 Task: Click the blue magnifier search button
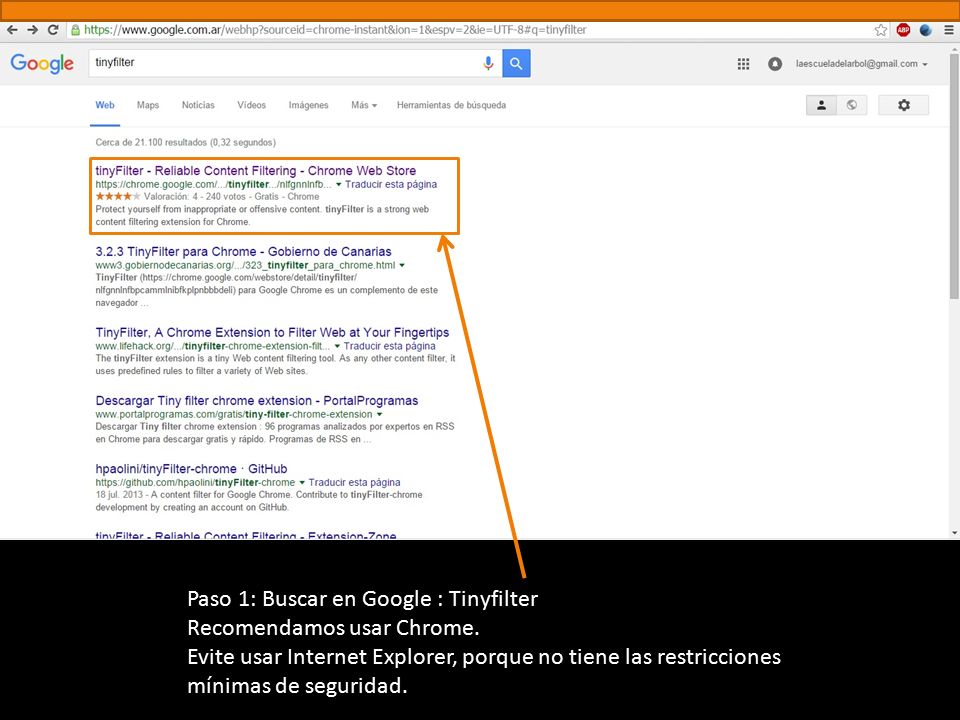coord(516,63)
